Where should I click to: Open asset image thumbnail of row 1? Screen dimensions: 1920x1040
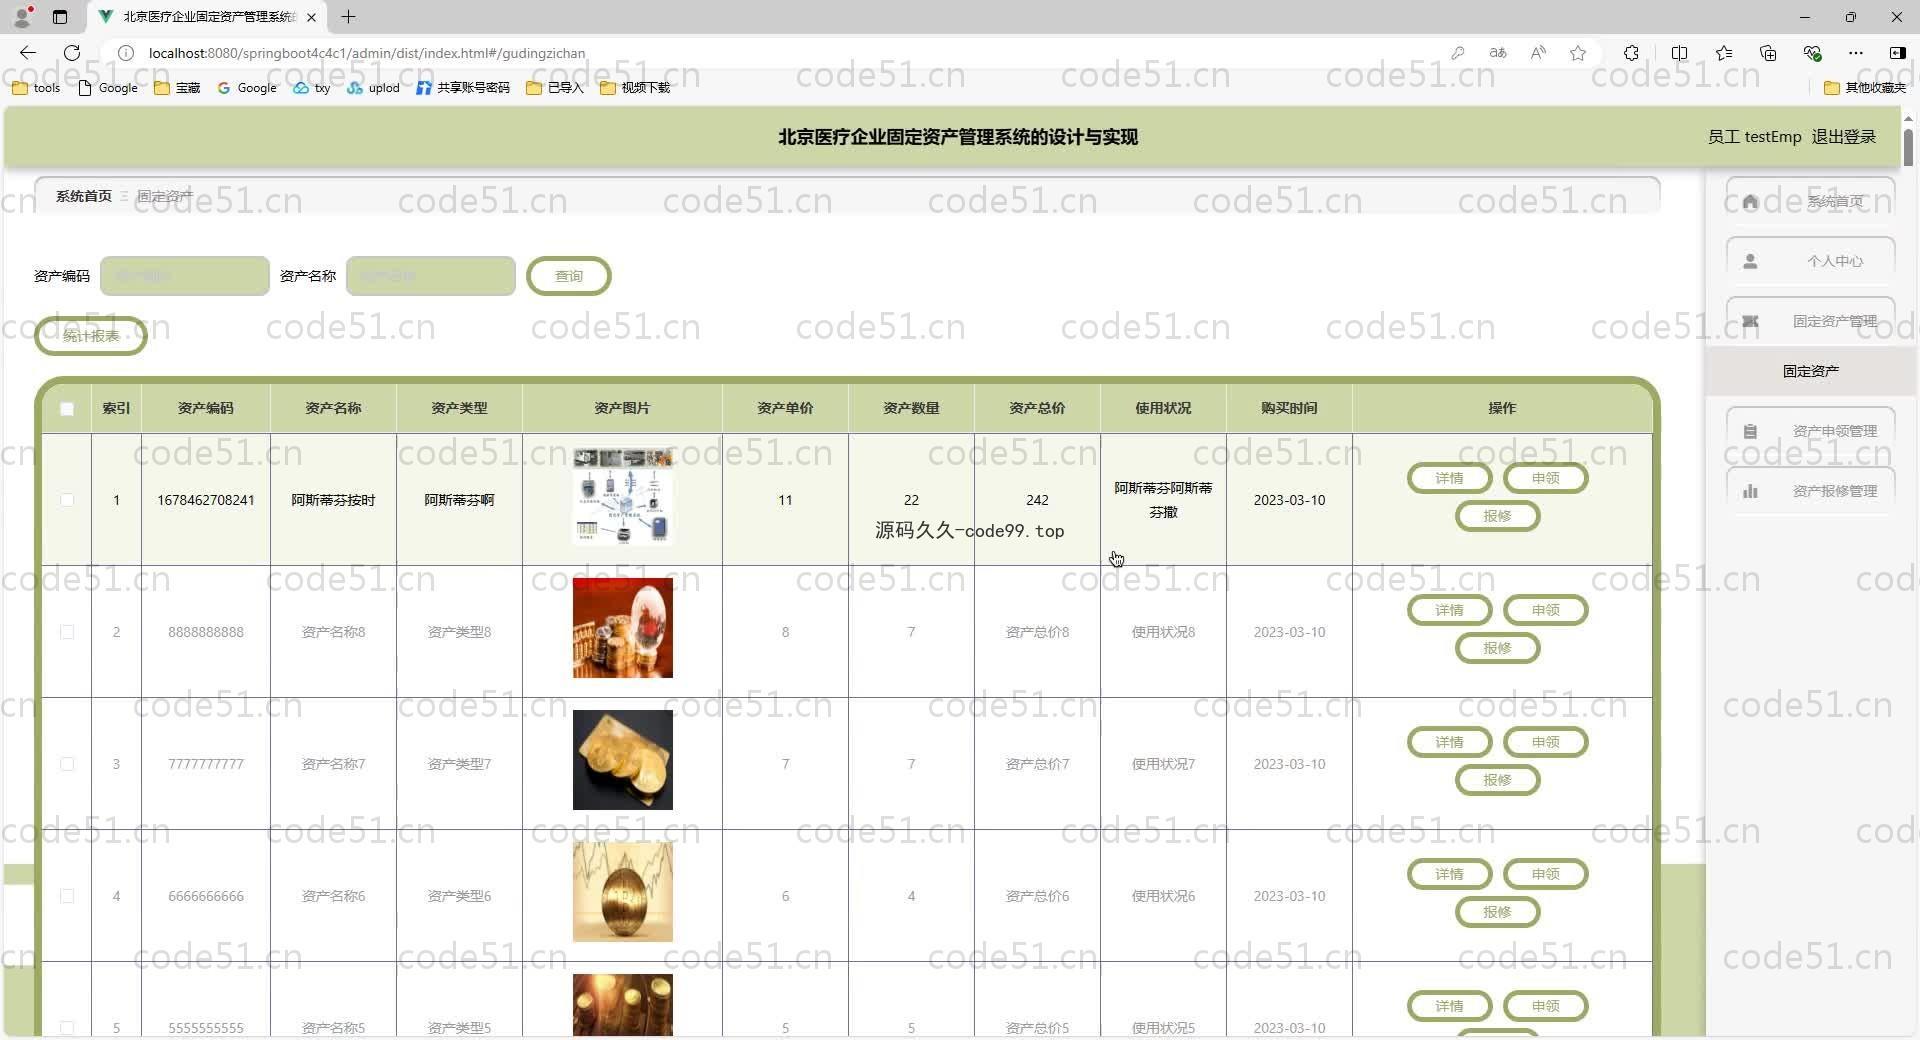coord(623,496)
